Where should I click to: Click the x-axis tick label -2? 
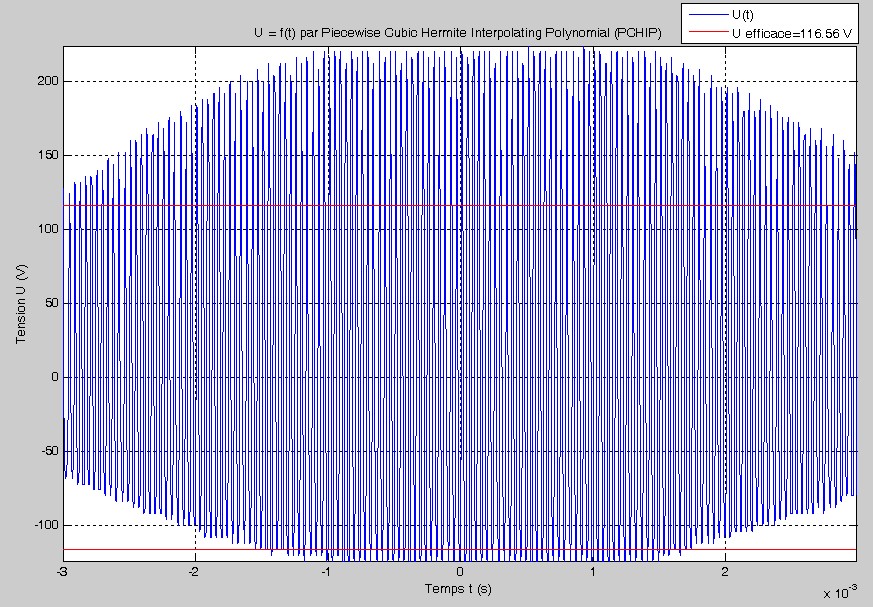click(x=195, y=572)
